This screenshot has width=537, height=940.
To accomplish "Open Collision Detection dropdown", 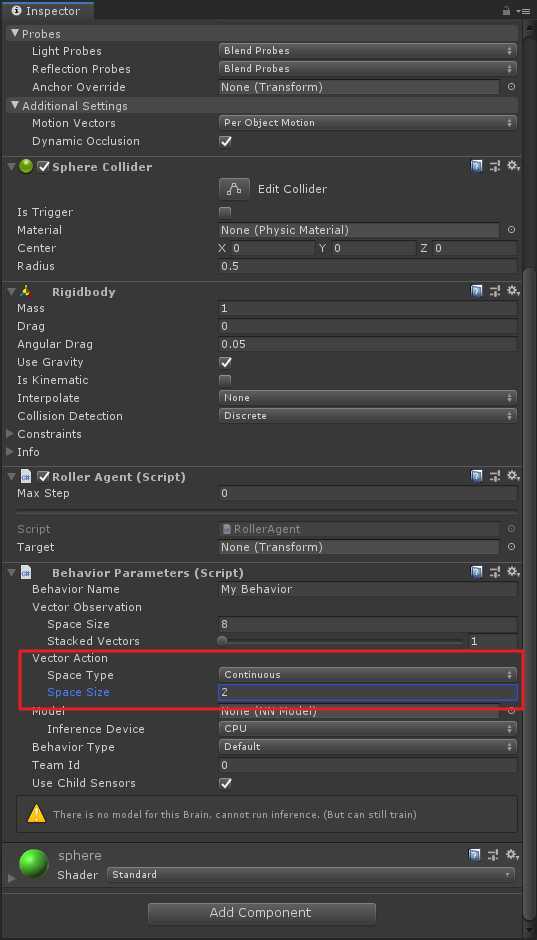I will [367, 415].
